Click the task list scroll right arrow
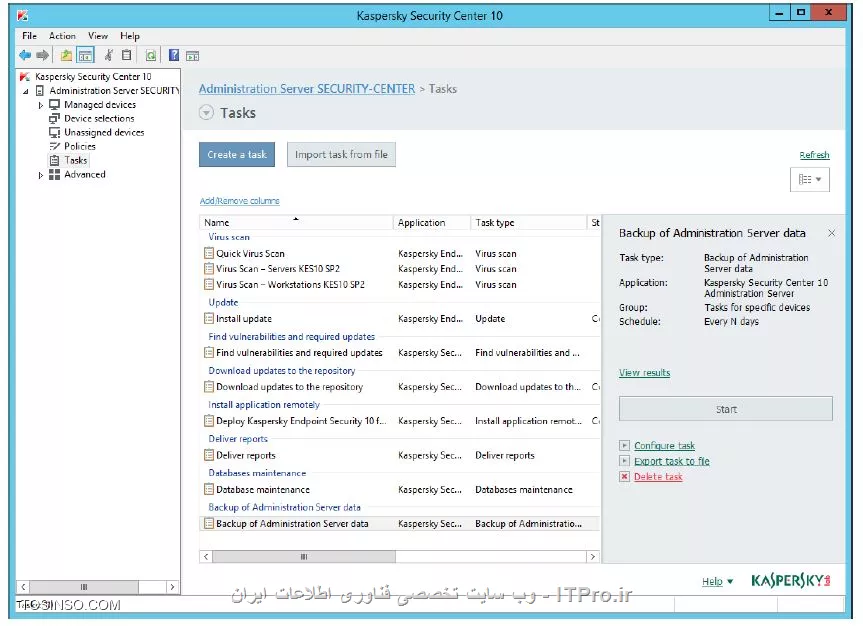 (593, 557)
